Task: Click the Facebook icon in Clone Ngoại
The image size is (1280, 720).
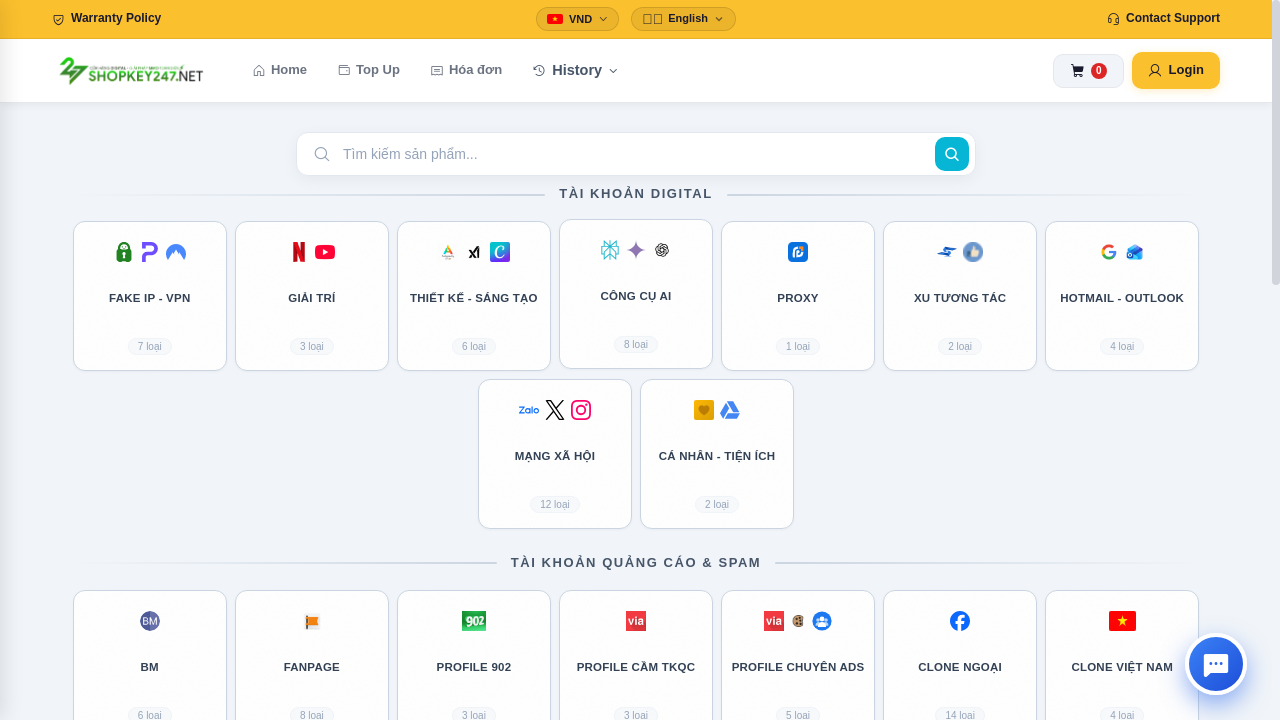Action: (959, 621)
